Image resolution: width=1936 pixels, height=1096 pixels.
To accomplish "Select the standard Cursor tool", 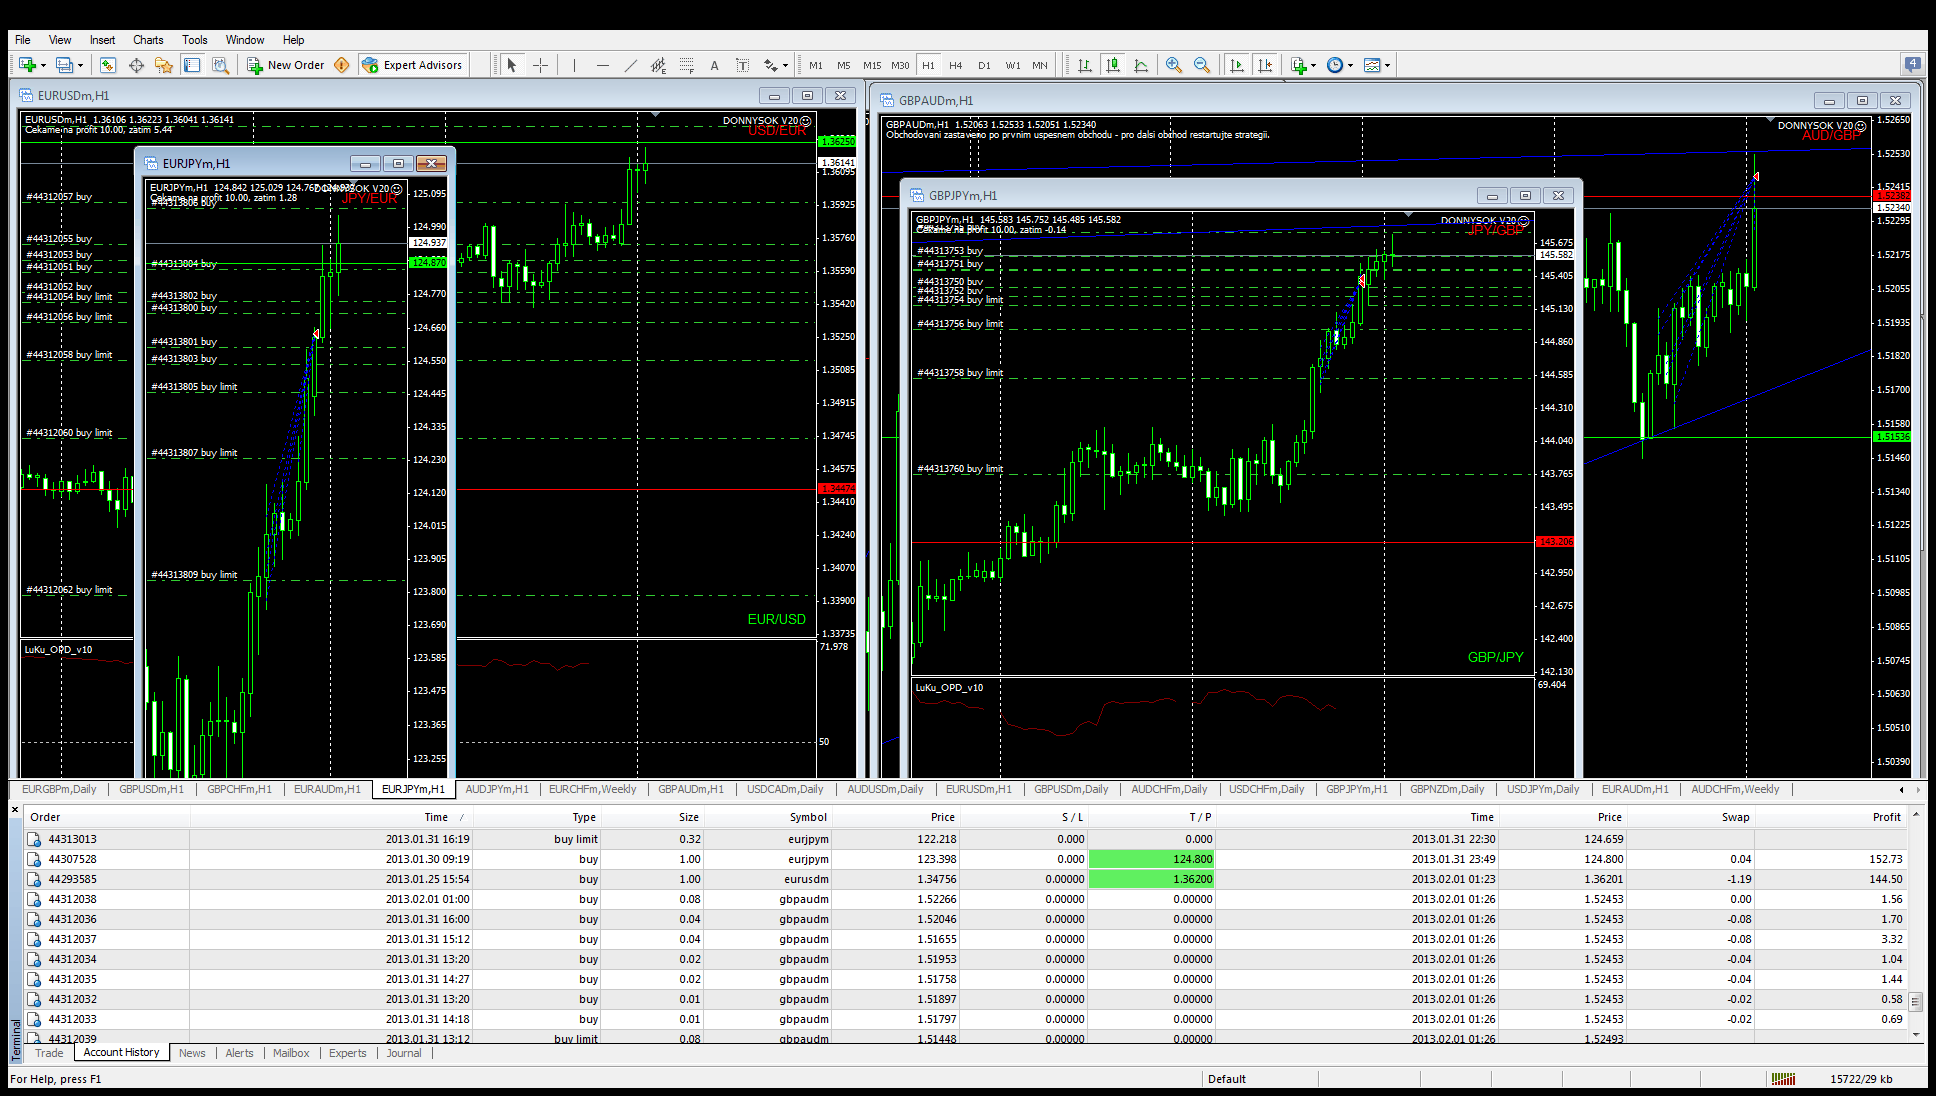I will click(x=512, y=65).
